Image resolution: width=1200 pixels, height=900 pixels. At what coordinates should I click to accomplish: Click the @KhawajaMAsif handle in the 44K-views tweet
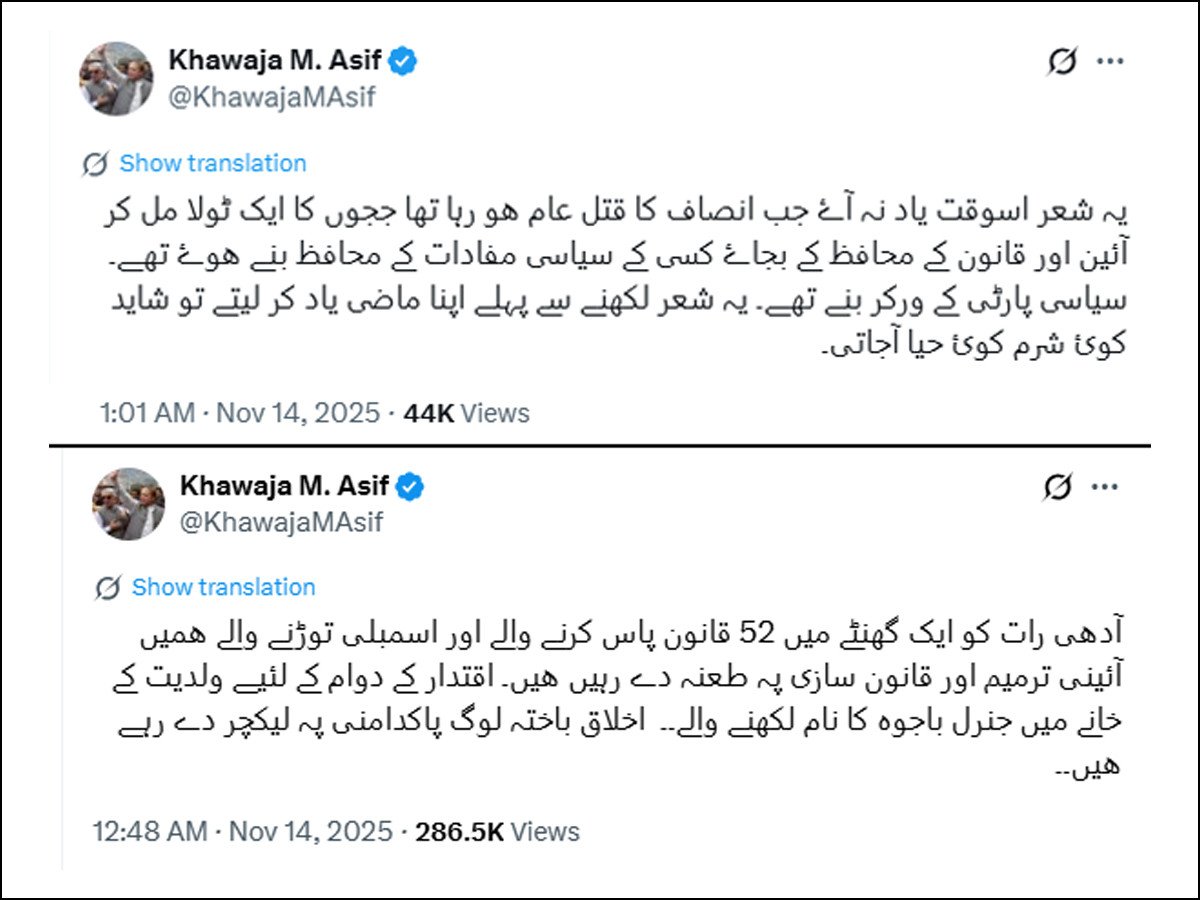point(272,97)
